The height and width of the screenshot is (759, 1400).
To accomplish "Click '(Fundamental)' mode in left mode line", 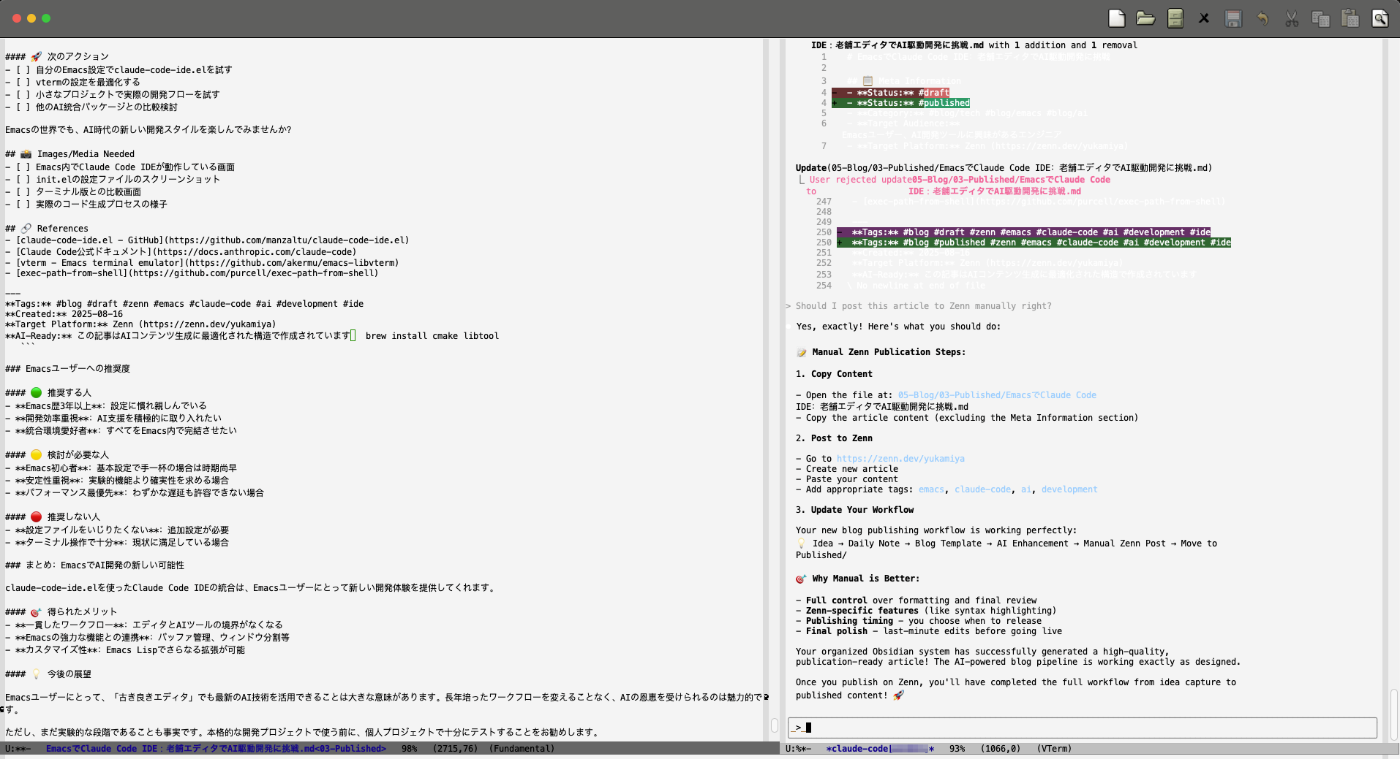I will pyautogui.click(x=521, y=748).
